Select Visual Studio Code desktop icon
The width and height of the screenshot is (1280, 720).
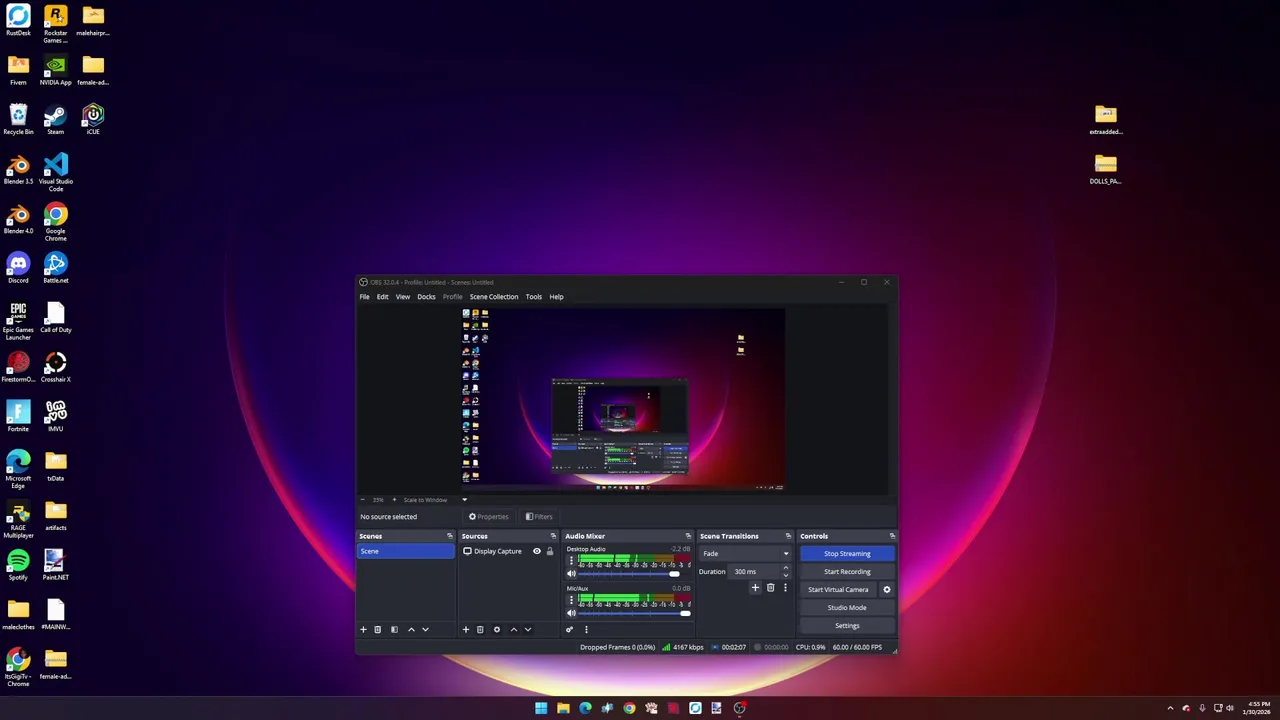pyautogui.click(x=55, y=171)
